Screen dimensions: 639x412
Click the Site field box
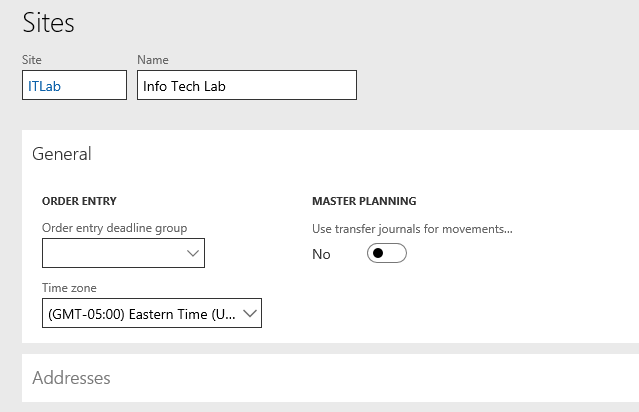(75, 85)
